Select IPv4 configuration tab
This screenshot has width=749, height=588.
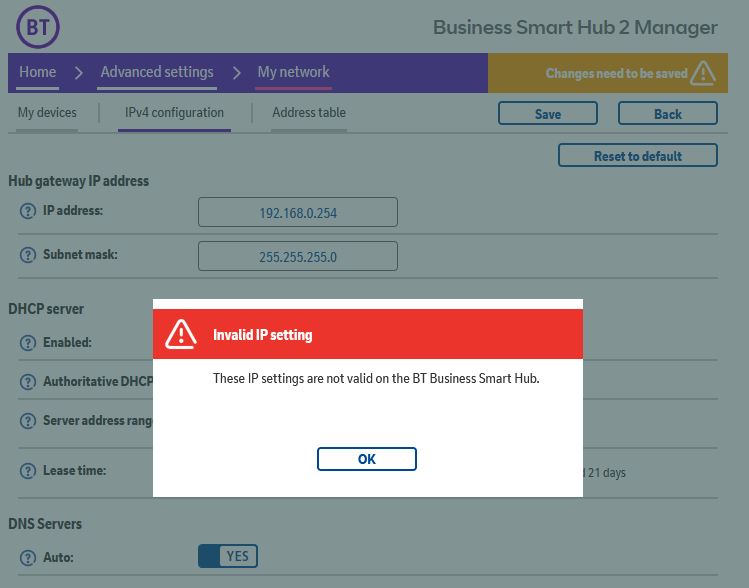174,113
